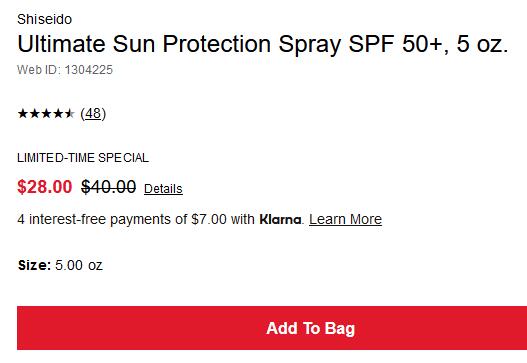Click the second star in the rating
This screenshot has height=363, width=527.
coord(34,114)
